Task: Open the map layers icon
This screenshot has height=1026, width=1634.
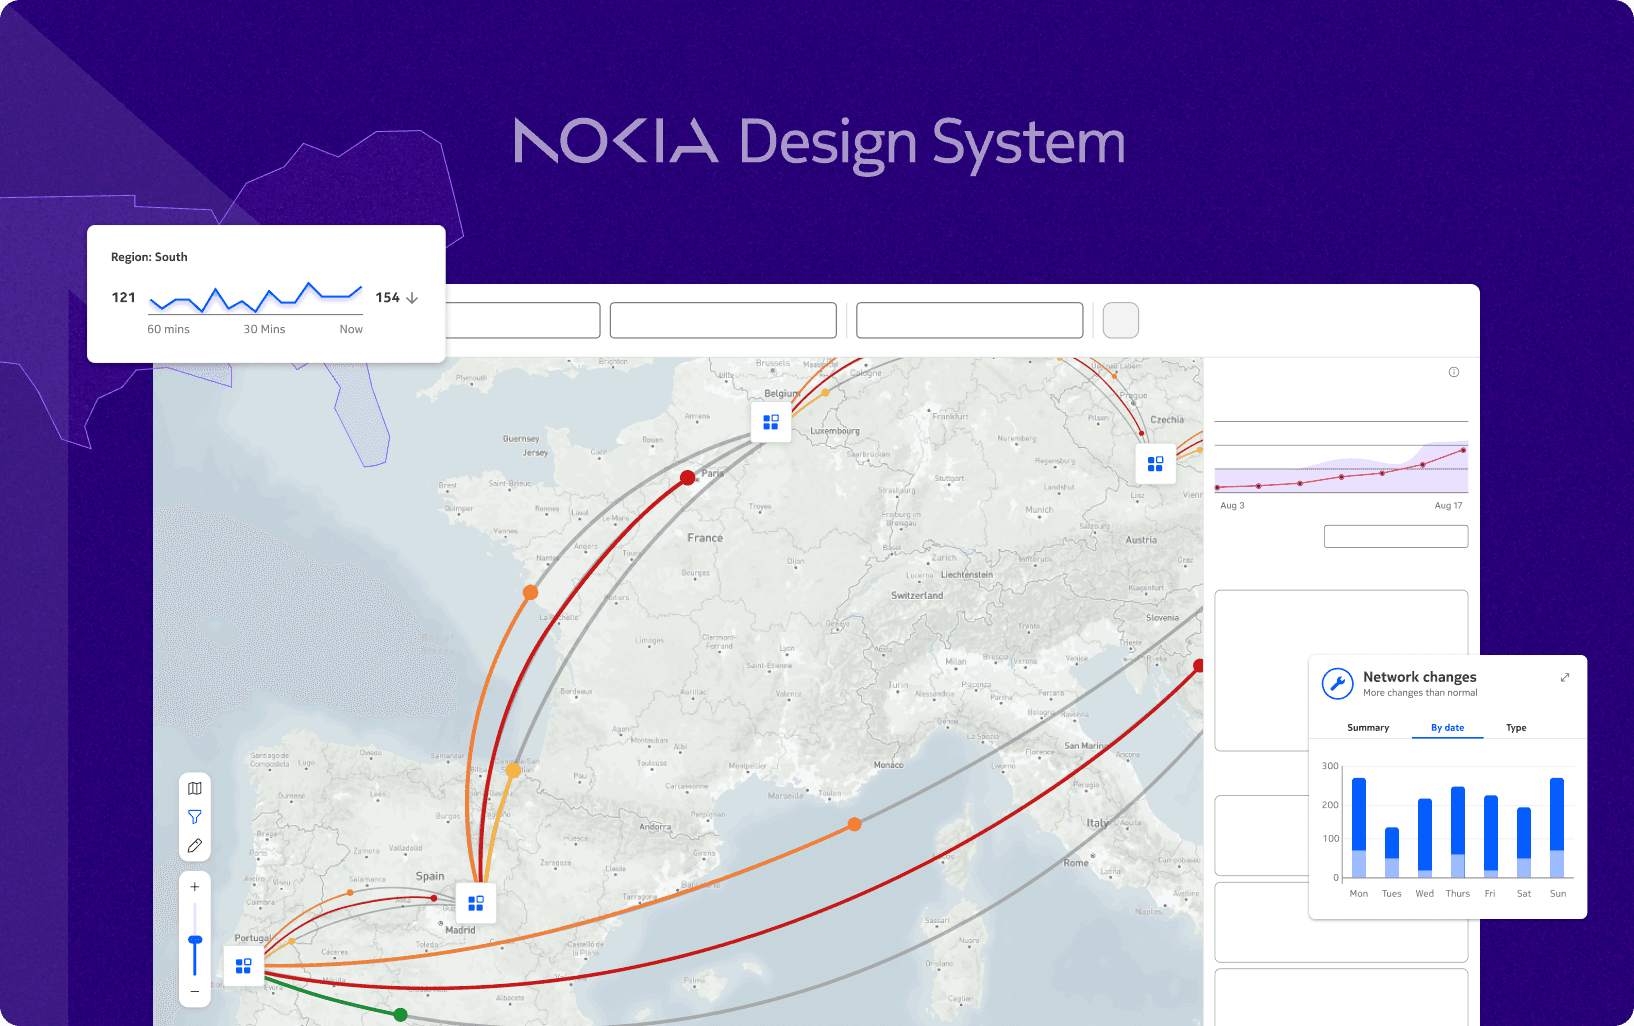Action: pos(195,788)
